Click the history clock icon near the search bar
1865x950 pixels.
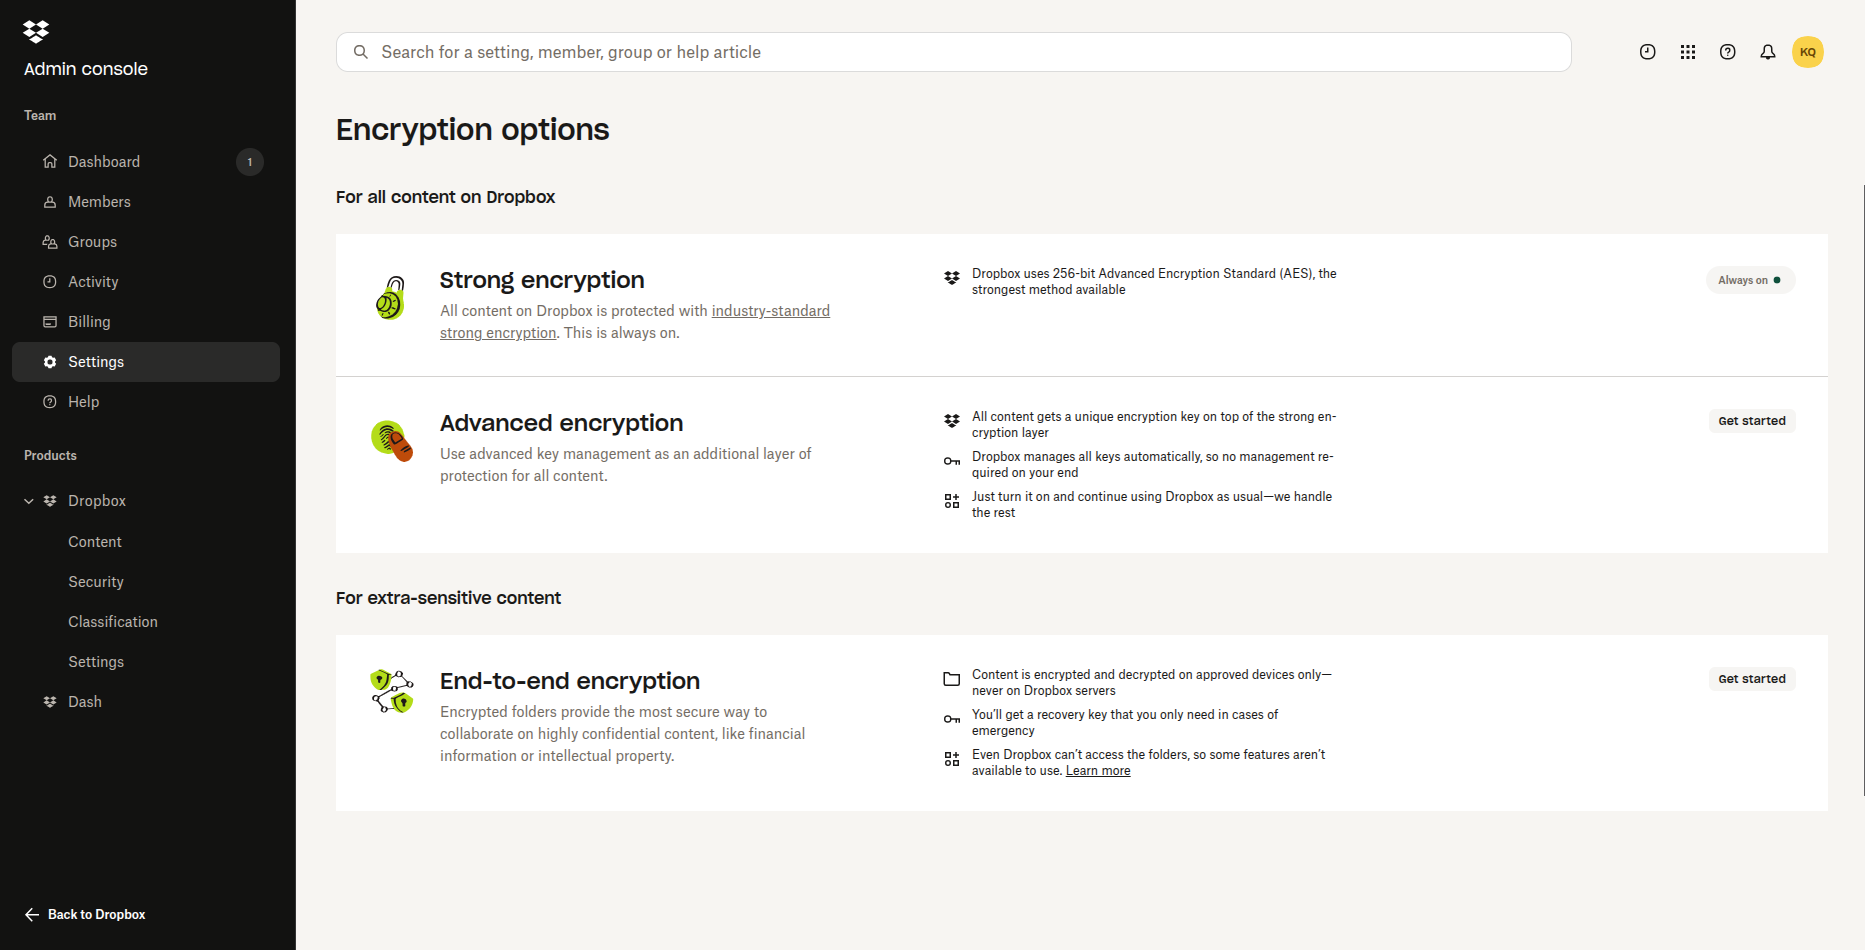(1647, 51)
